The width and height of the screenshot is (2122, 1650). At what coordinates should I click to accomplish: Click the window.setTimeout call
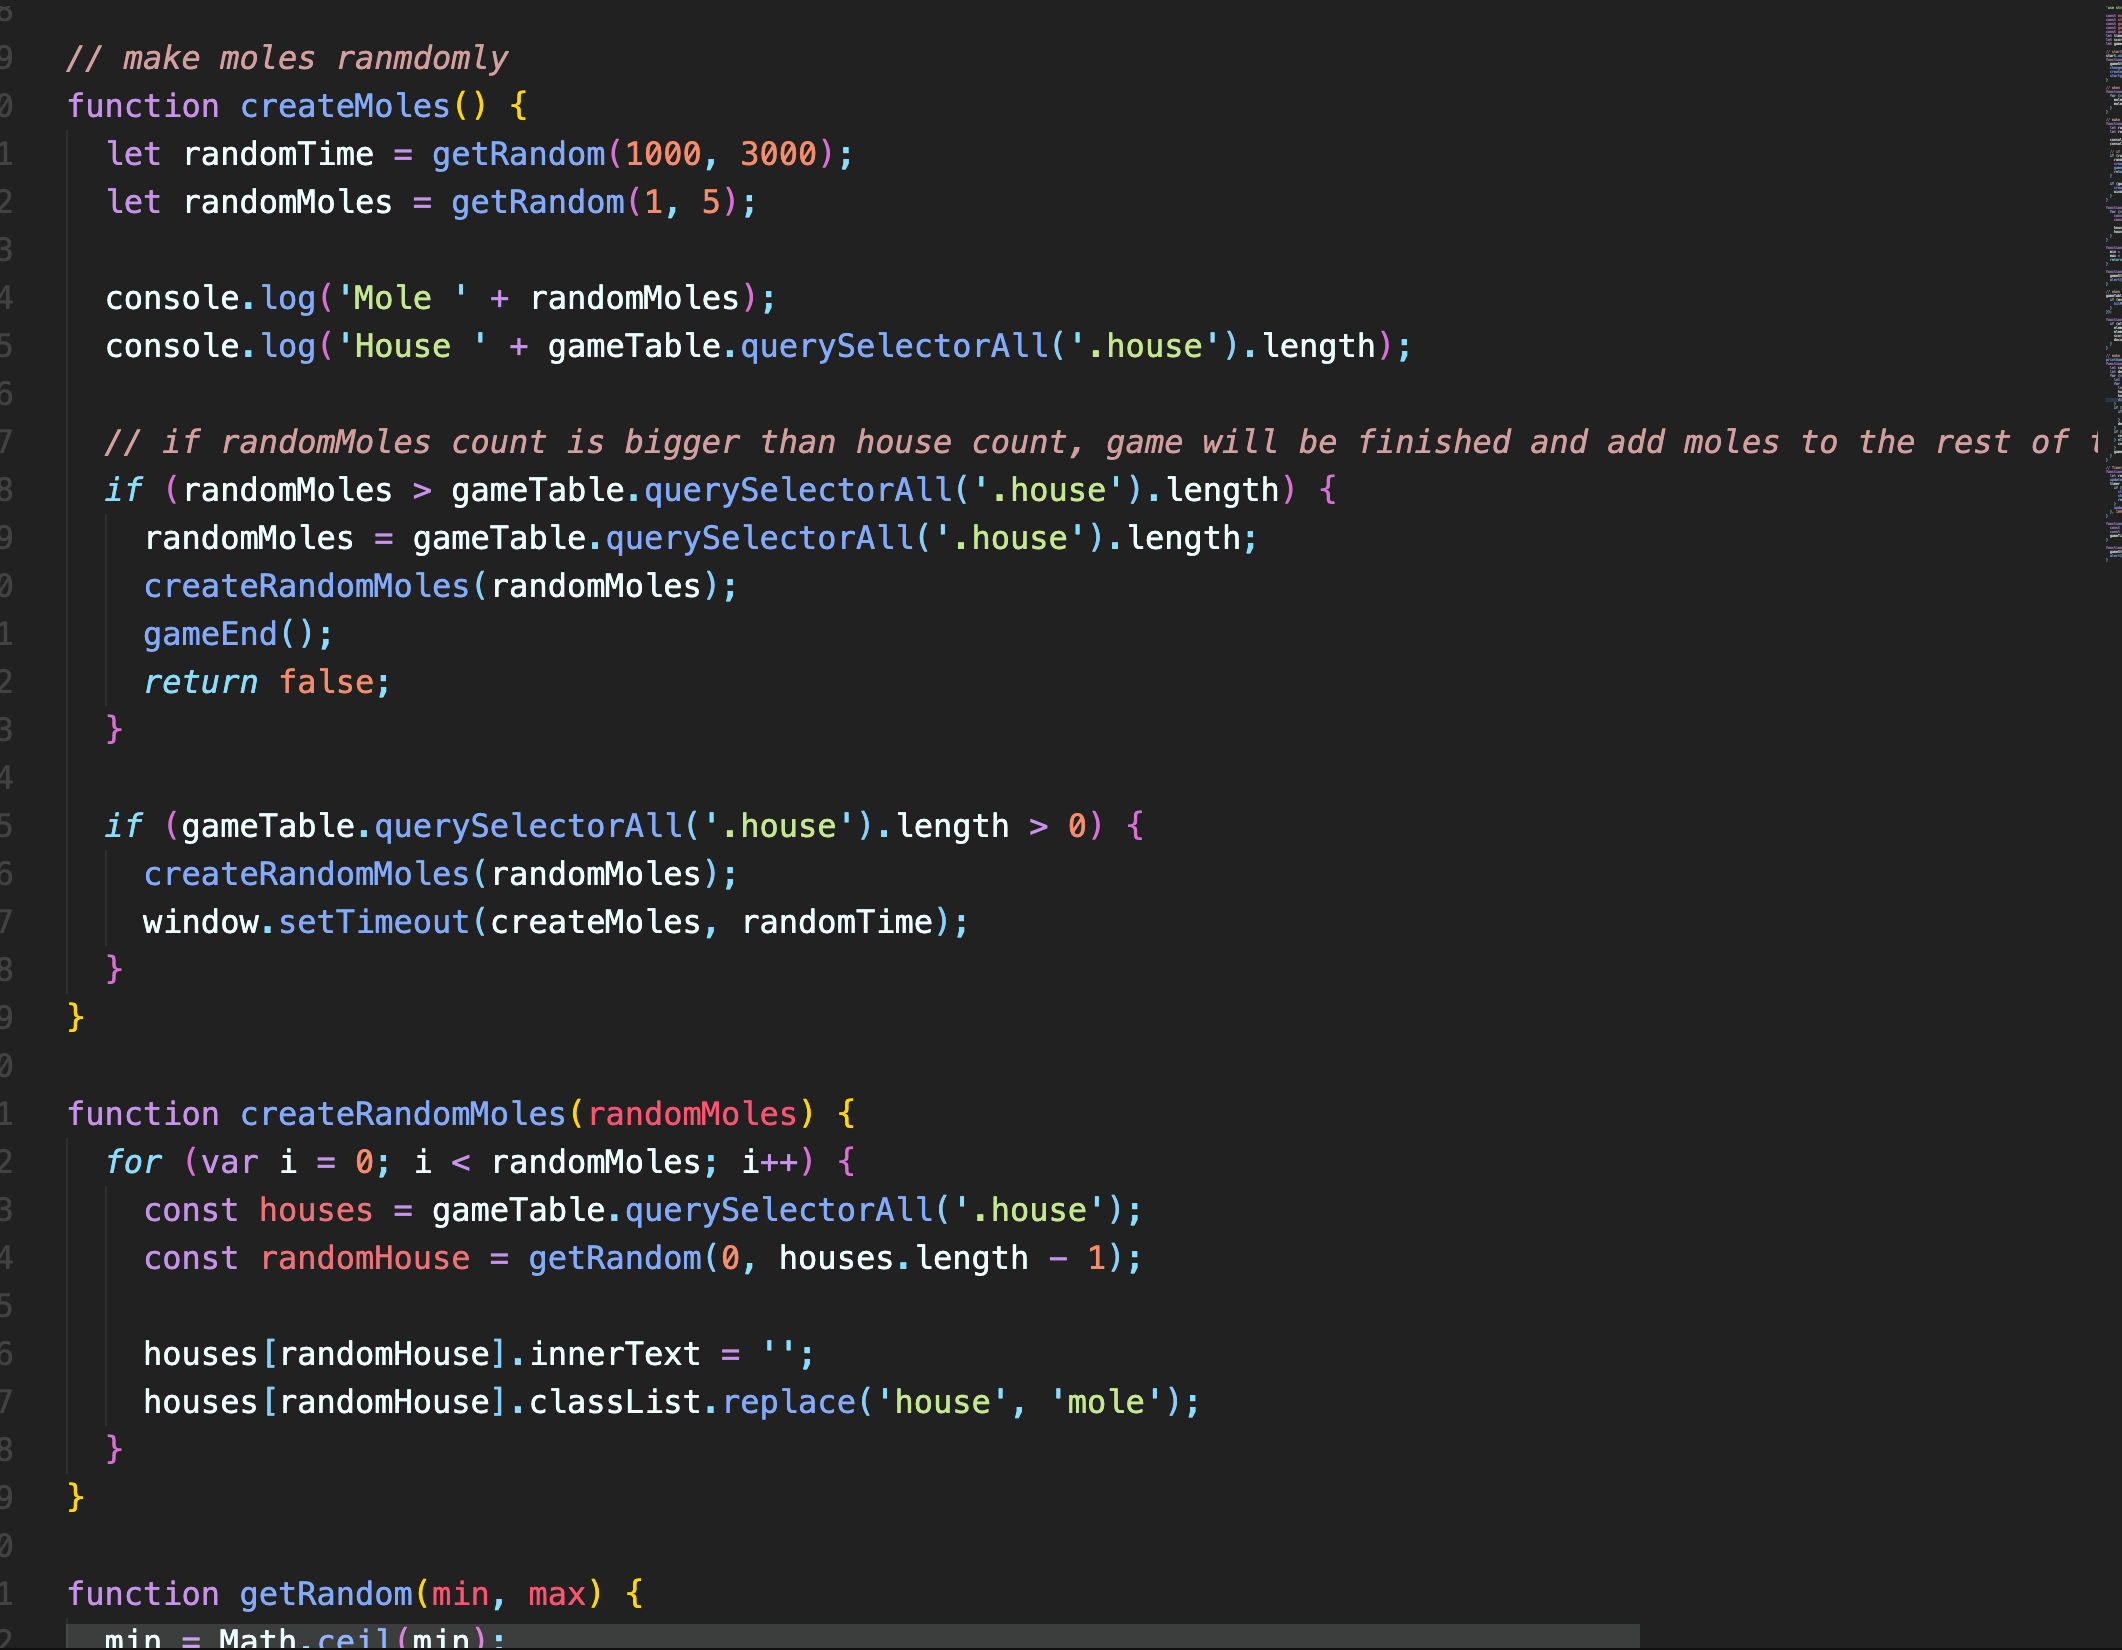click(x=373, y=922)
